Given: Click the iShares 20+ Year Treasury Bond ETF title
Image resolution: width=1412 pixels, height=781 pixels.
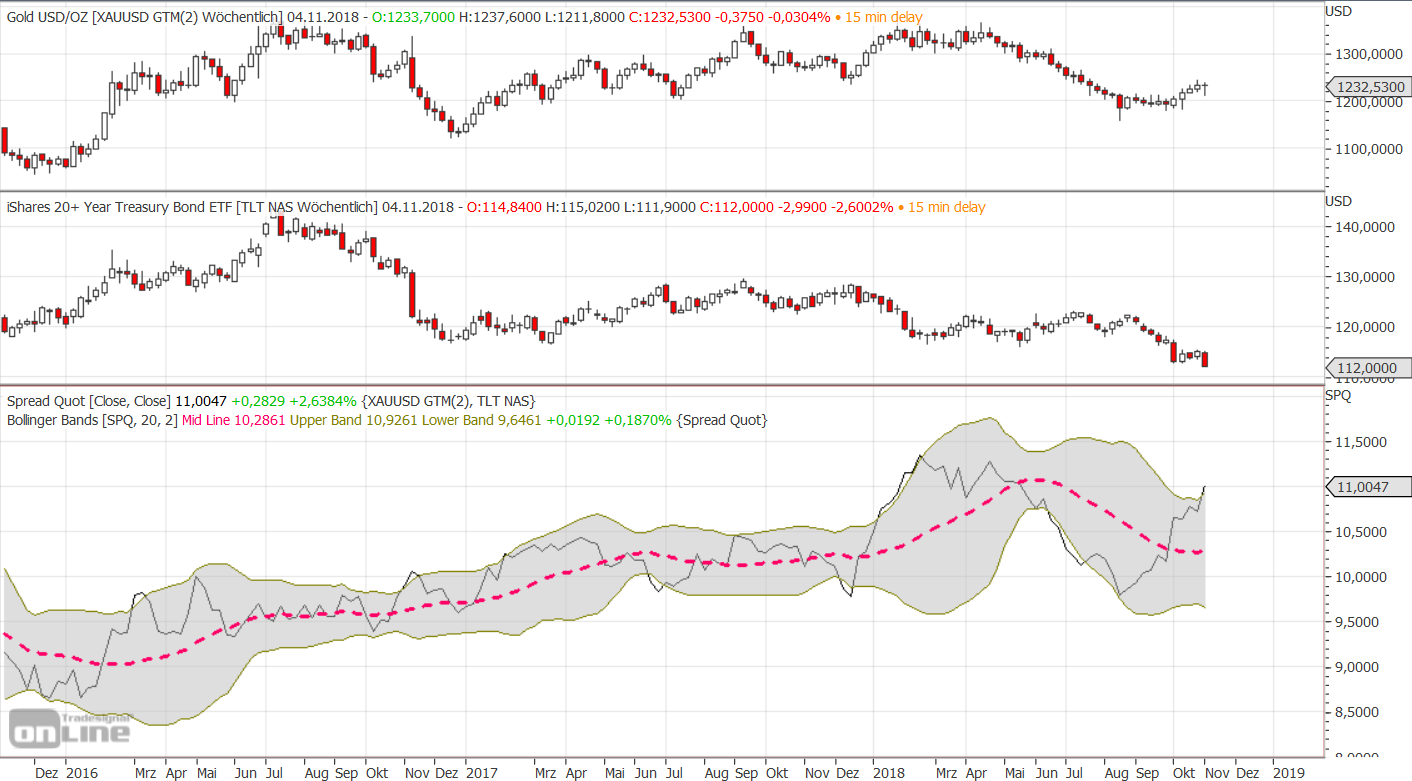Looking at the screenshot, I should click(191, 207).
